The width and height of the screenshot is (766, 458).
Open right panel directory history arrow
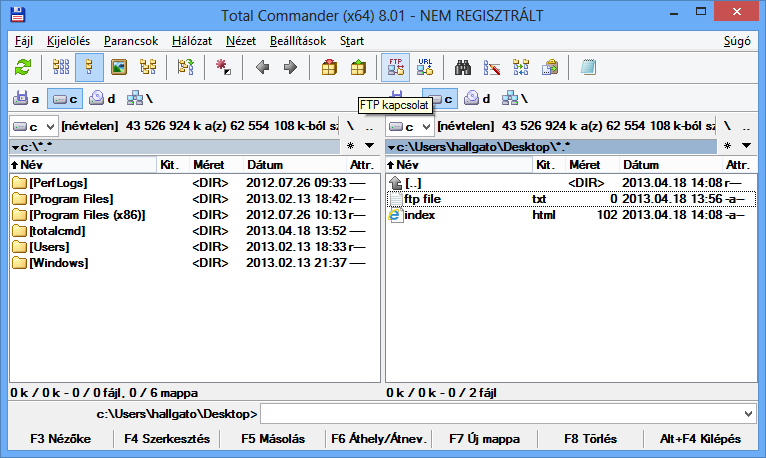tap(746, 146)
